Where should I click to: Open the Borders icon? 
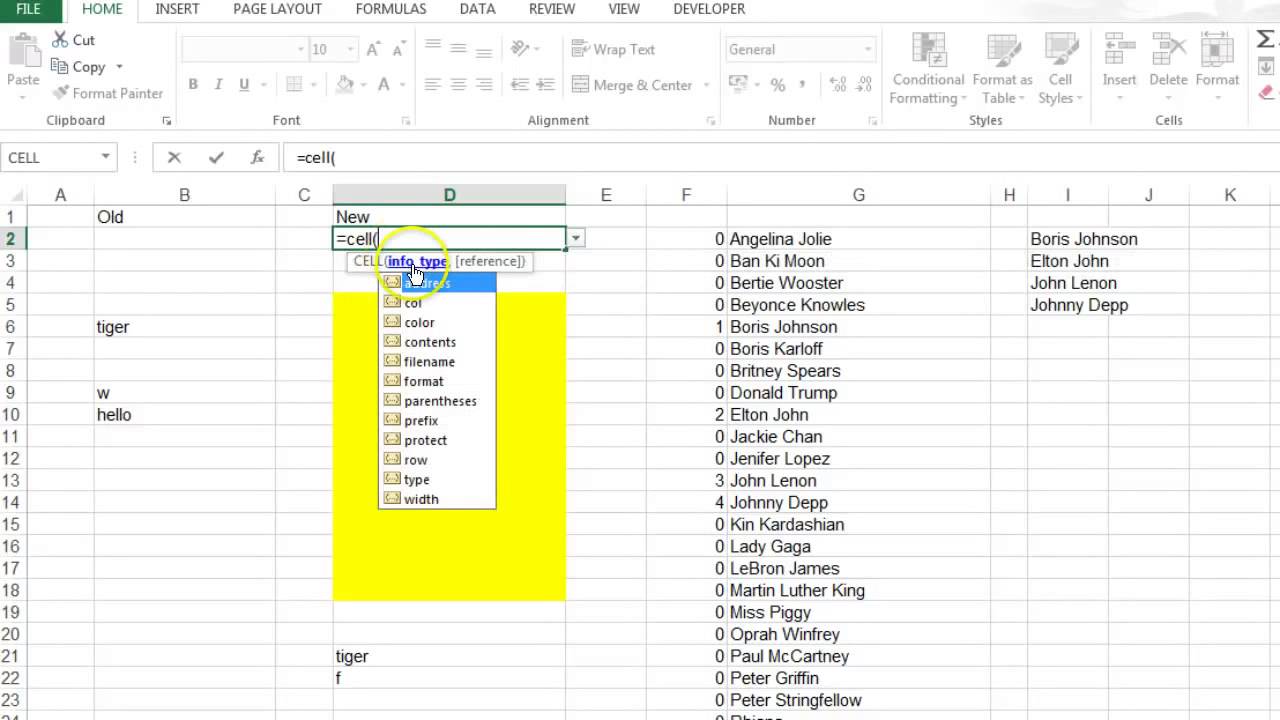(x=294, y=85)
